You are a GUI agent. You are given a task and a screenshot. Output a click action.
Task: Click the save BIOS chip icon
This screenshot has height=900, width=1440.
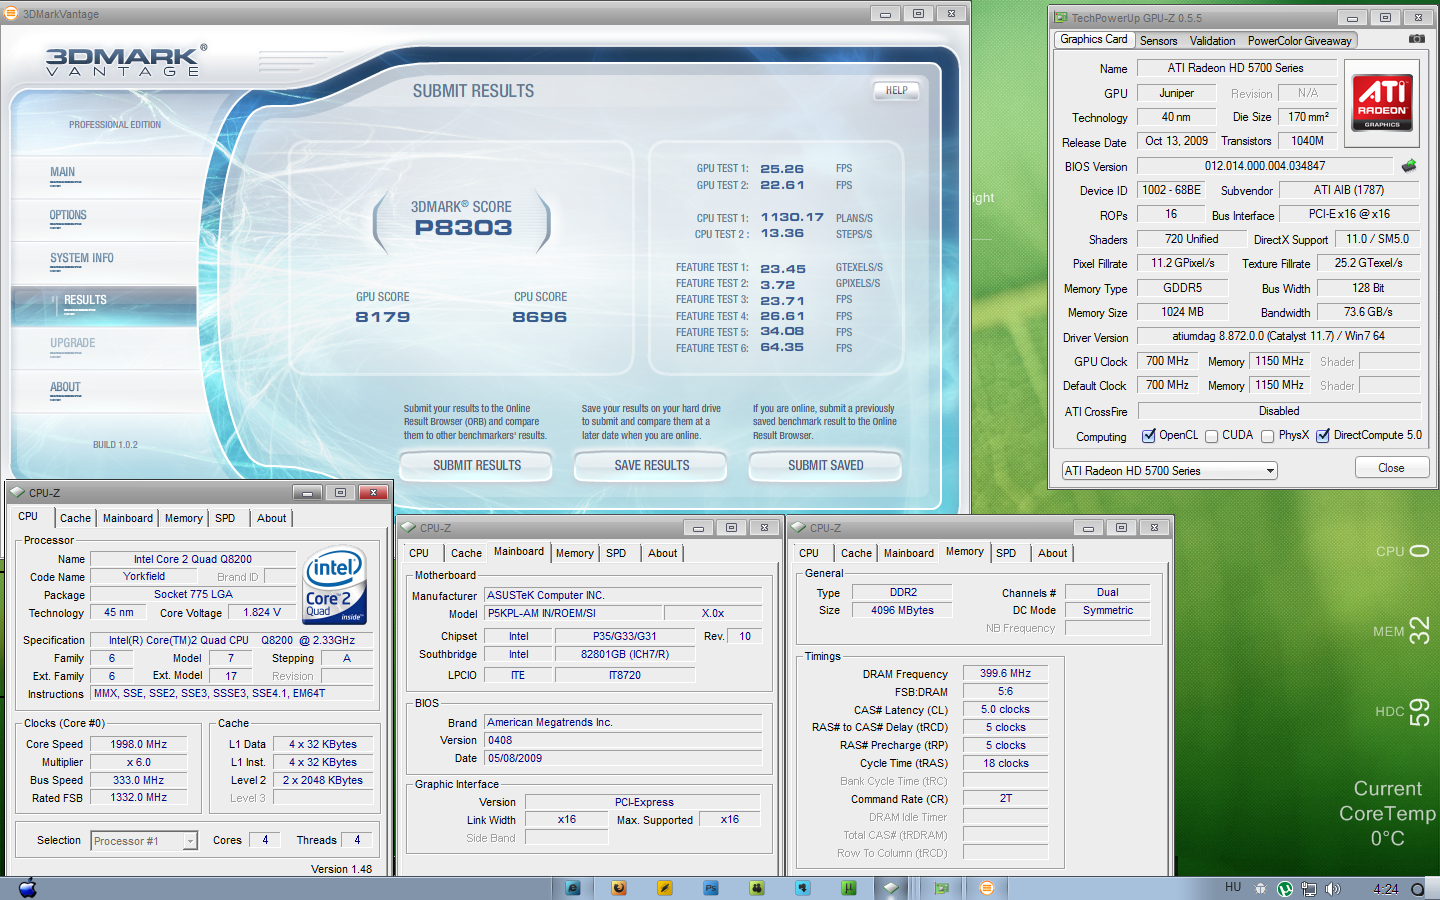click(x=1409, y=166)
